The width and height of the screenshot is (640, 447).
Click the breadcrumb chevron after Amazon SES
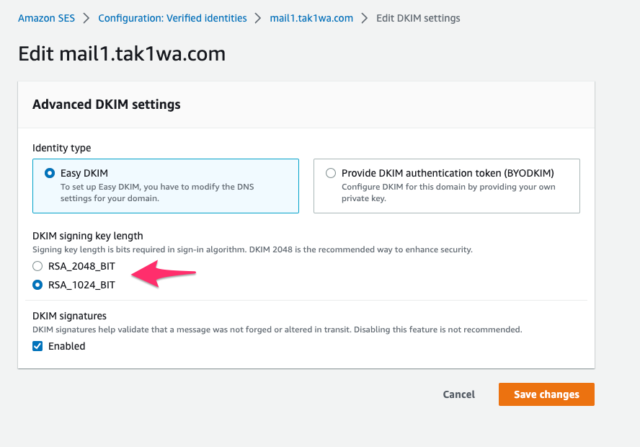pos(86,18)
